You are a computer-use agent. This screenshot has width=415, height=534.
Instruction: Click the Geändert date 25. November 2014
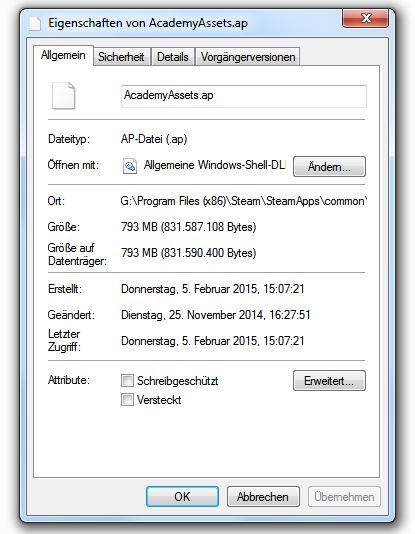click(216, 315)
